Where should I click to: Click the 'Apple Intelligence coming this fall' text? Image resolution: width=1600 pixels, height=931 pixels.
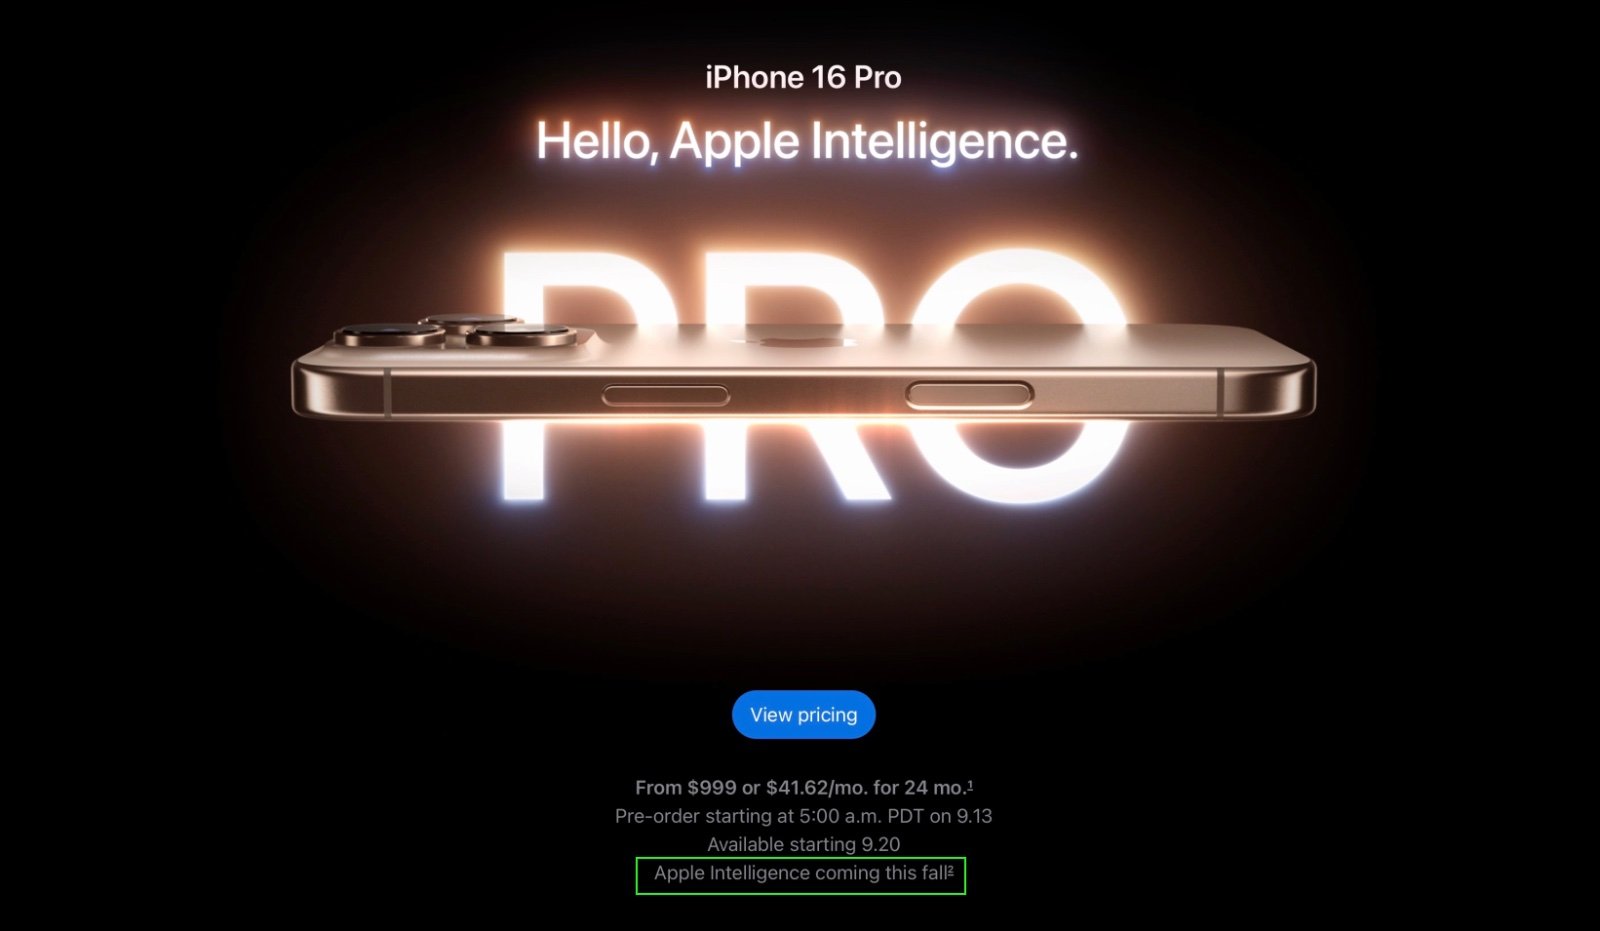[800, 873]
